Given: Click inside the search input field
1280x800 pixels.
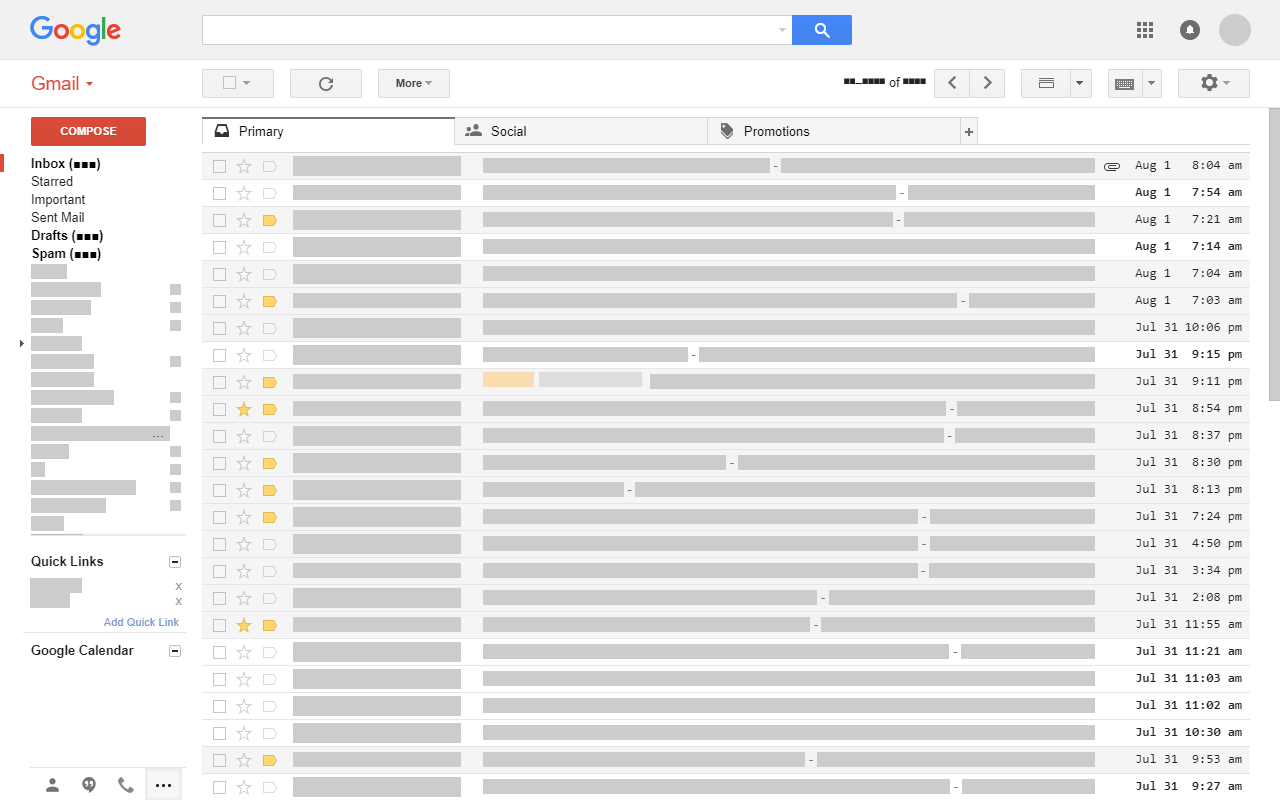Looking at the screenshot, I should [490, 30].
